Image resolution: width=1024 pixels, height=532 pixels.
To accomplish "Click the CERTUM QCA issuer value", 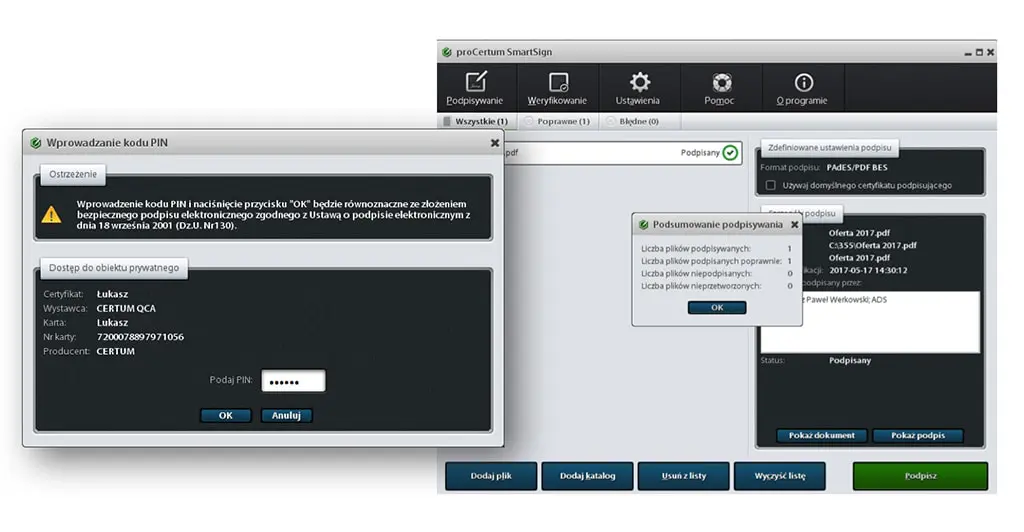I will point(126,308).
